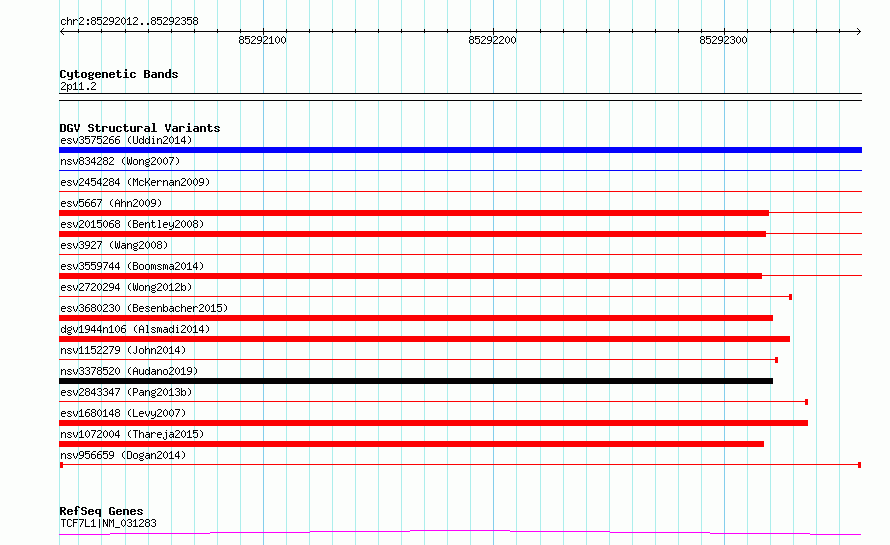Click the thin blue nsv834282 variant line
Screen dimensions: 890x545
click(x=460, y=170)
